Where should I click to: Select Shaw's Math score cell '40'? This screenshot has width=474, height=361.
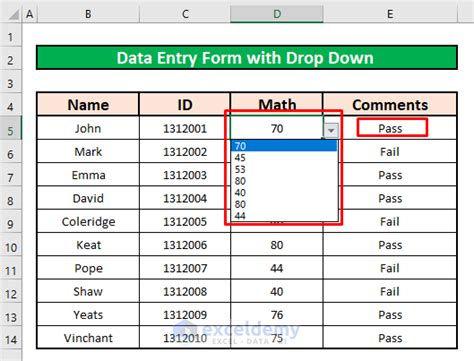[277, 291]
